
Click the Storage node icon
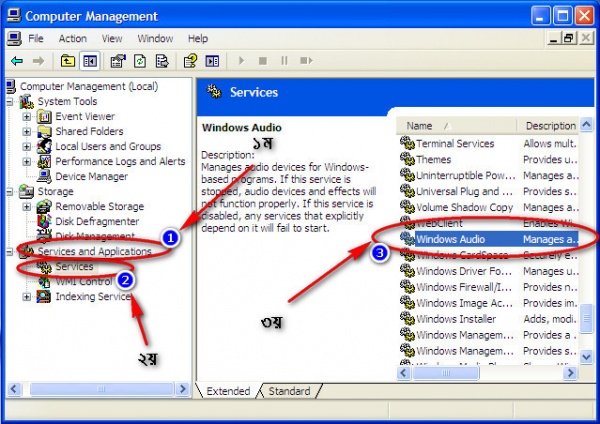pos(26,191)
